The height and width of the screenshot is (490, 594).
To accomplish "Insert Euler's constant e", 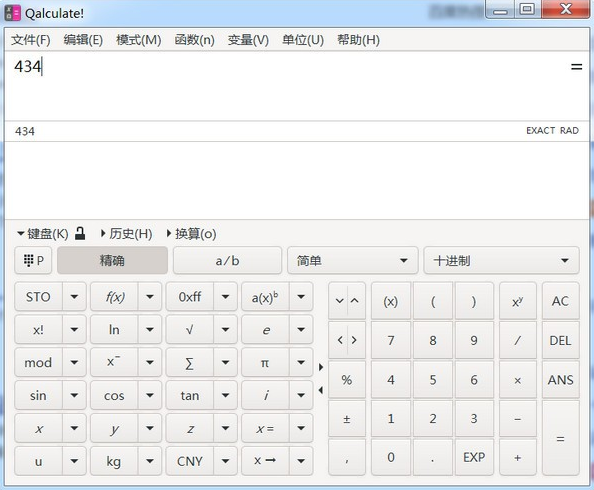I will 265,330.
